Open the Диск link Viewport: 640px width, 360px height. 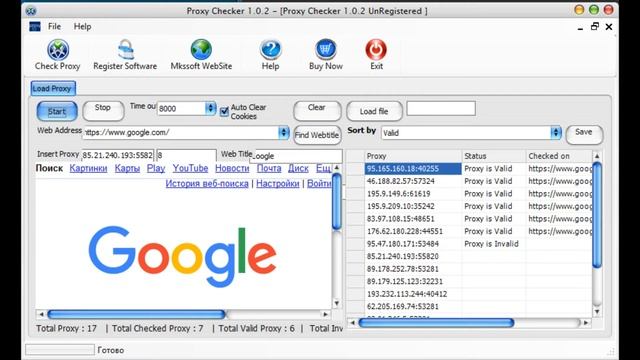(298, 168)
